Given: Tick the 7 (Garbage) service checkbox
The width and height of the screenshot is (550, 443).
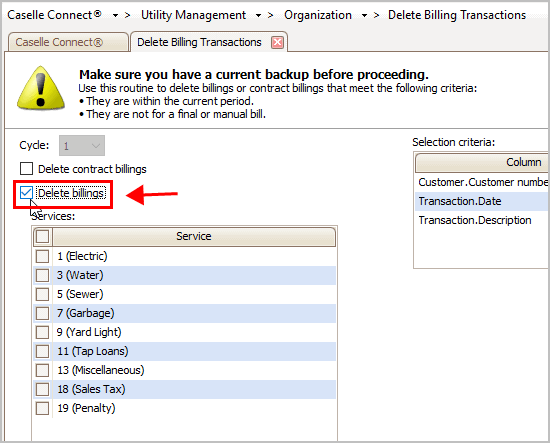Looking at the screenshot, I should point(42,313).
